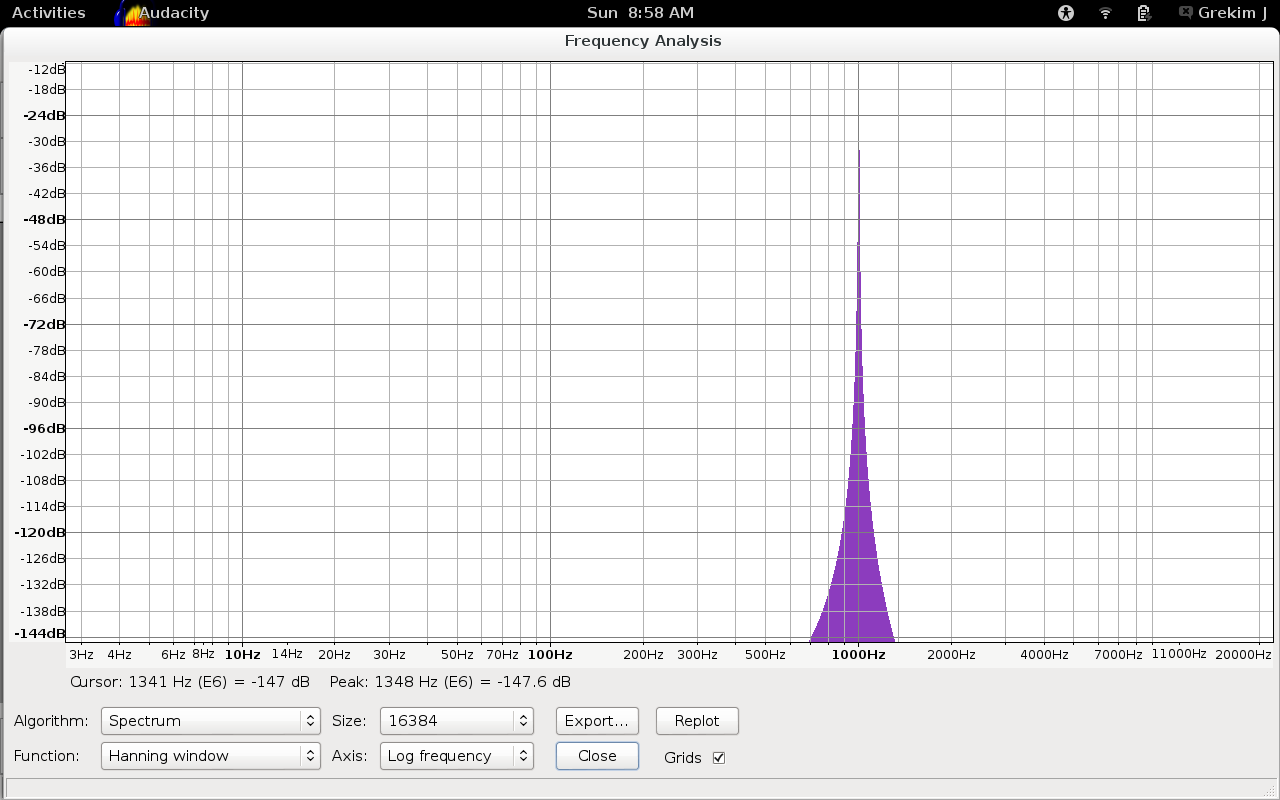Click the Frequency Analysis title bar
This screenshot has width=1280, height=800.
coord(642,41)
